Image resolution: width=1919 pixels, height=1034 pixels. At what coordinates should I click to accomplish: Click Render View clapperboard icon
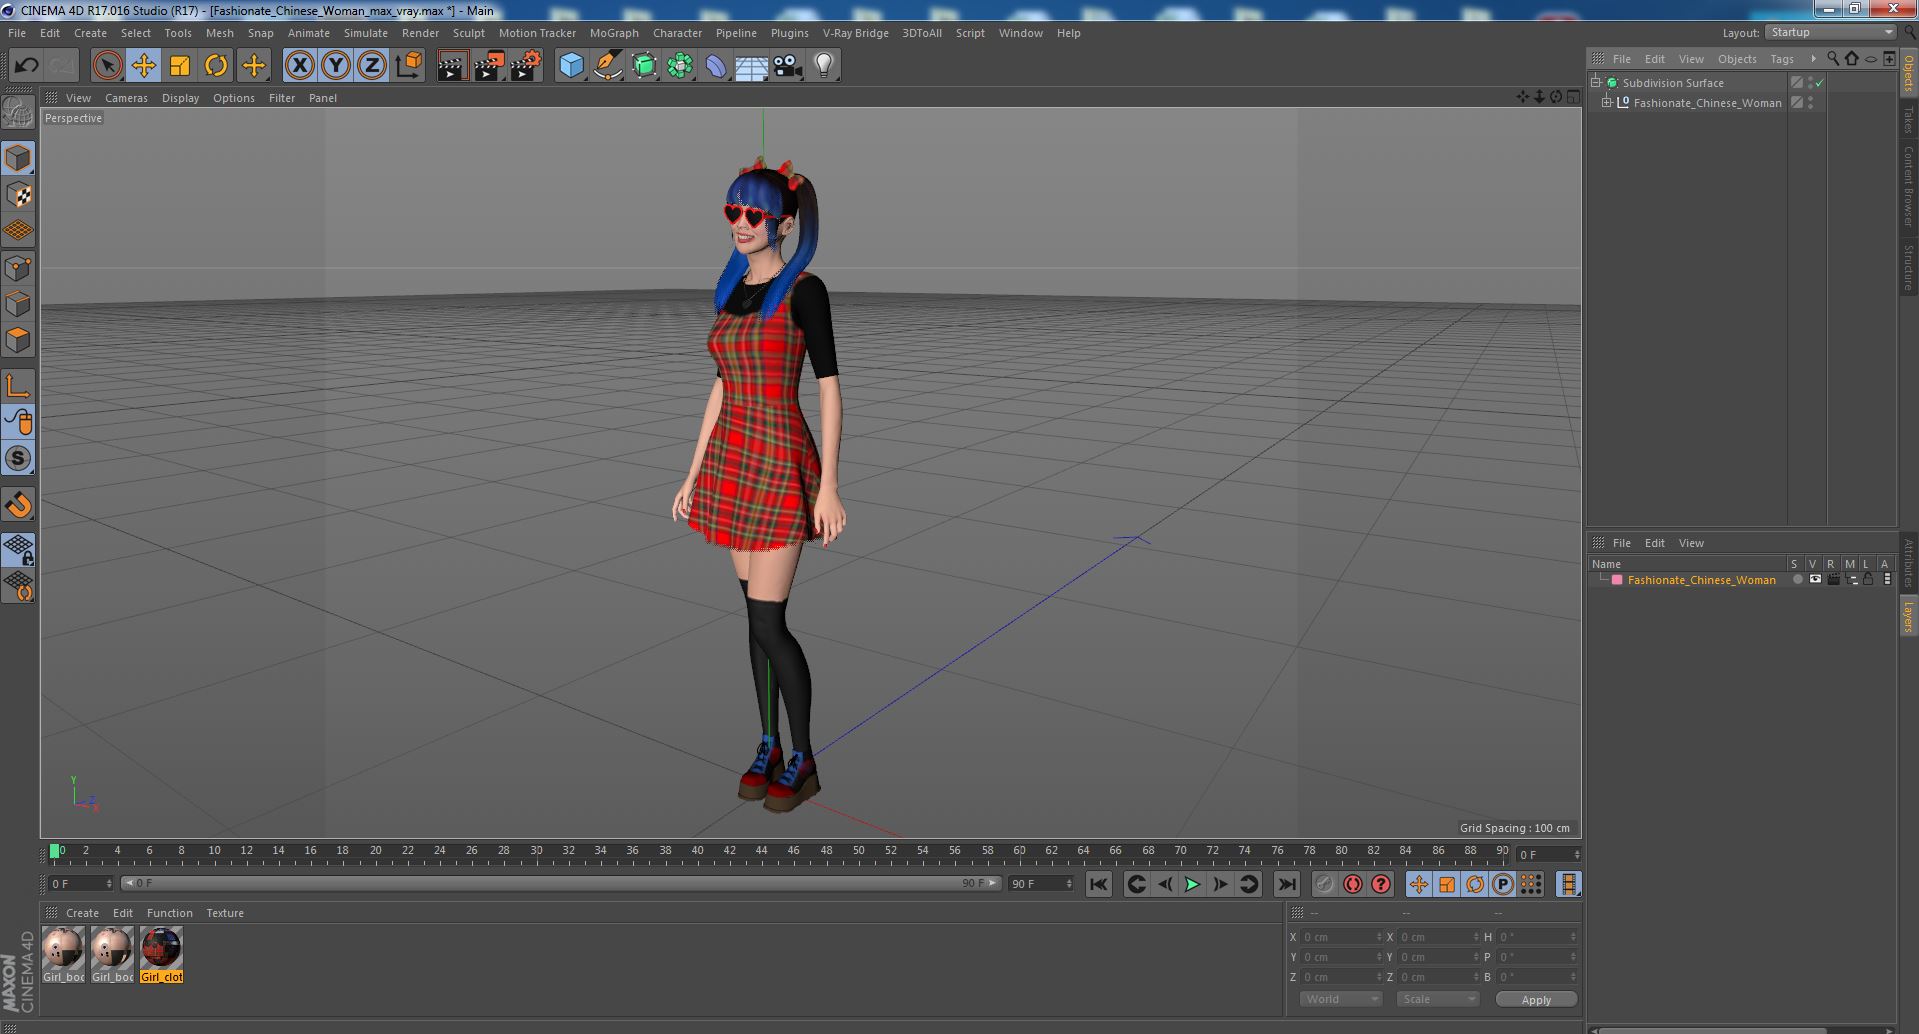pos(452,66)
